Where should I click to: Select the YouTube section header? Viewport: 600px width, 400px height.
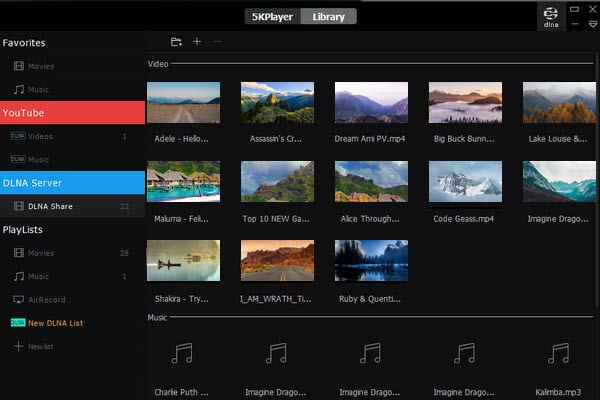72,112
